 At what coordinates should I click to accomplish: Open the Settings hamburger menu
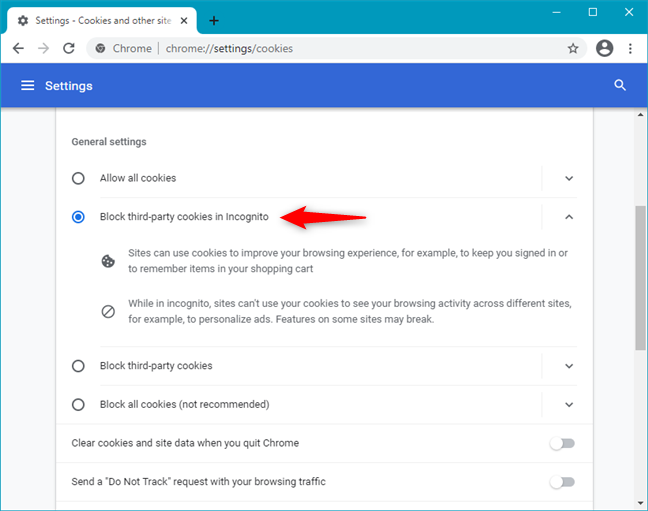pyautogui.click(x=27, y=86)
